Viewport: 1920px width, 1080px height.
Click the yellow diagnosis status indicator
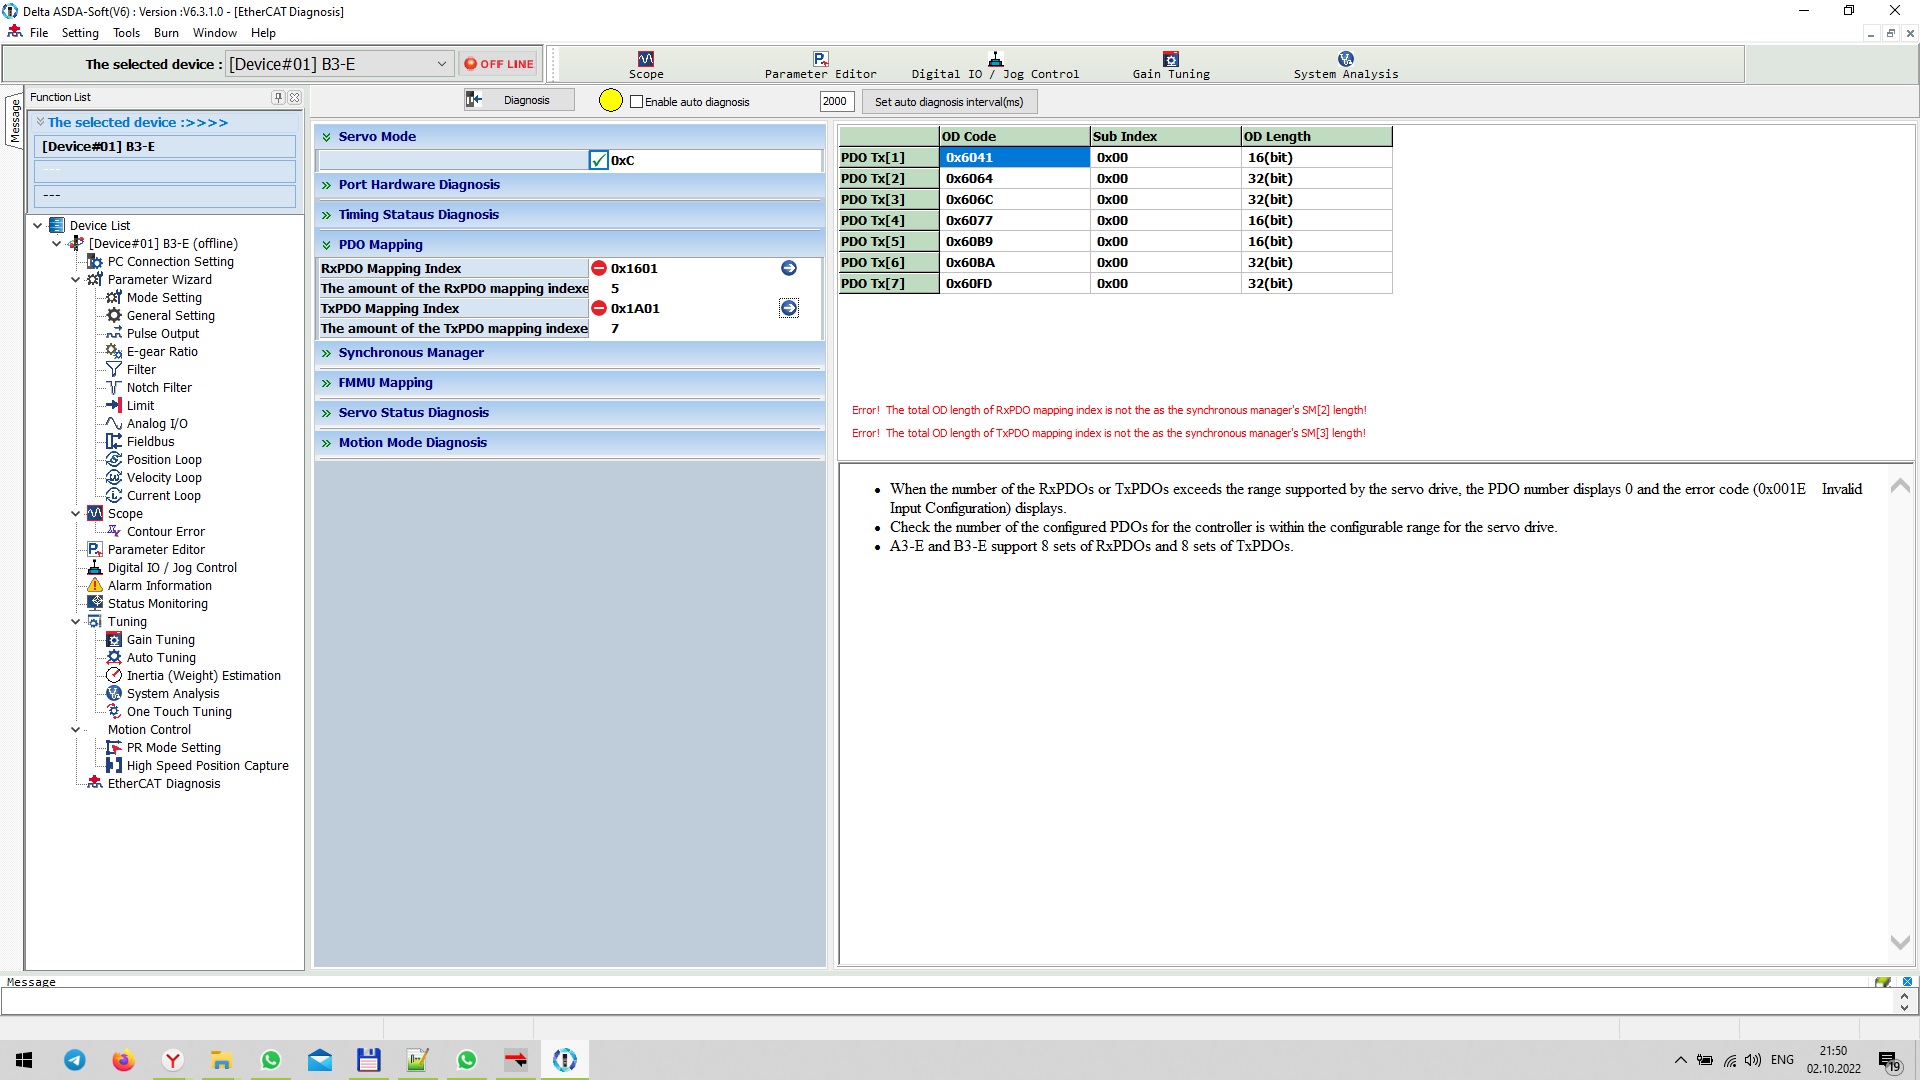(610, 101)
